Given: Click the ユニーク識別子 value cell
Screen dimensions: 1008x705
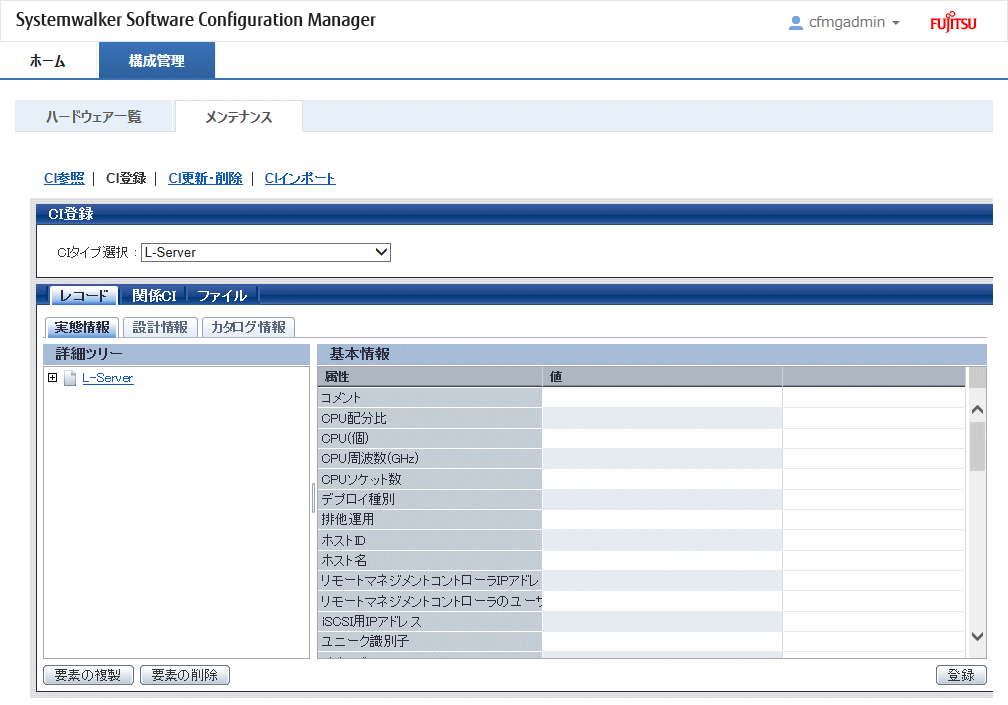Looking at the screenshot, I should [662, 641].
